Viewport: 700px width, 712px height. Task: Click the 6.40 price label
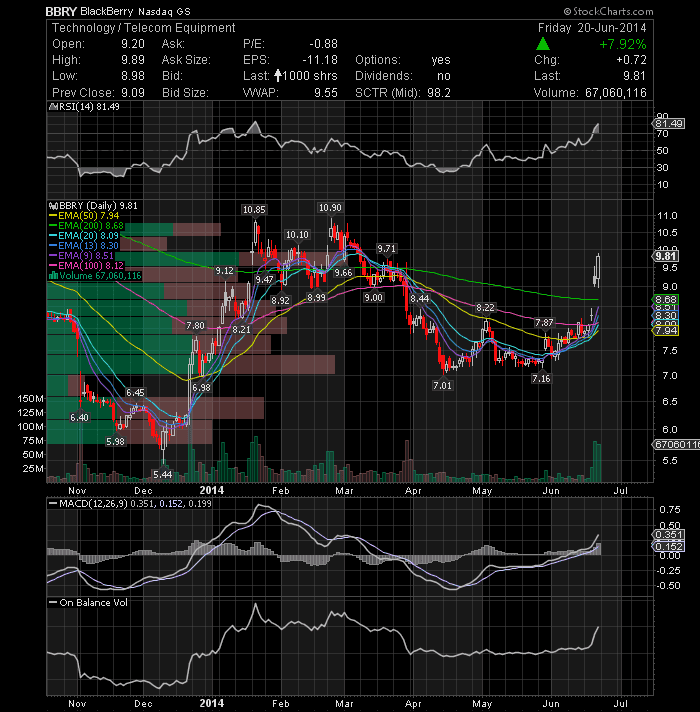tap(79, 417)
